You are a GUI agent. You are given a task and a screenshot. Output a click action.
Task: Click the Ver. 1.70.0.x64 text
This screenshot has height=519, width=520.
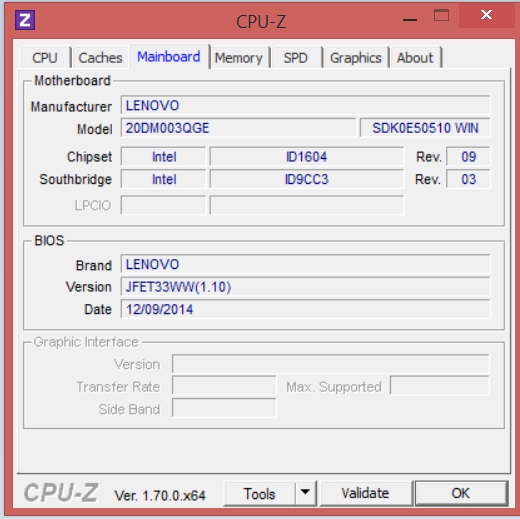(x=160, y=496)
